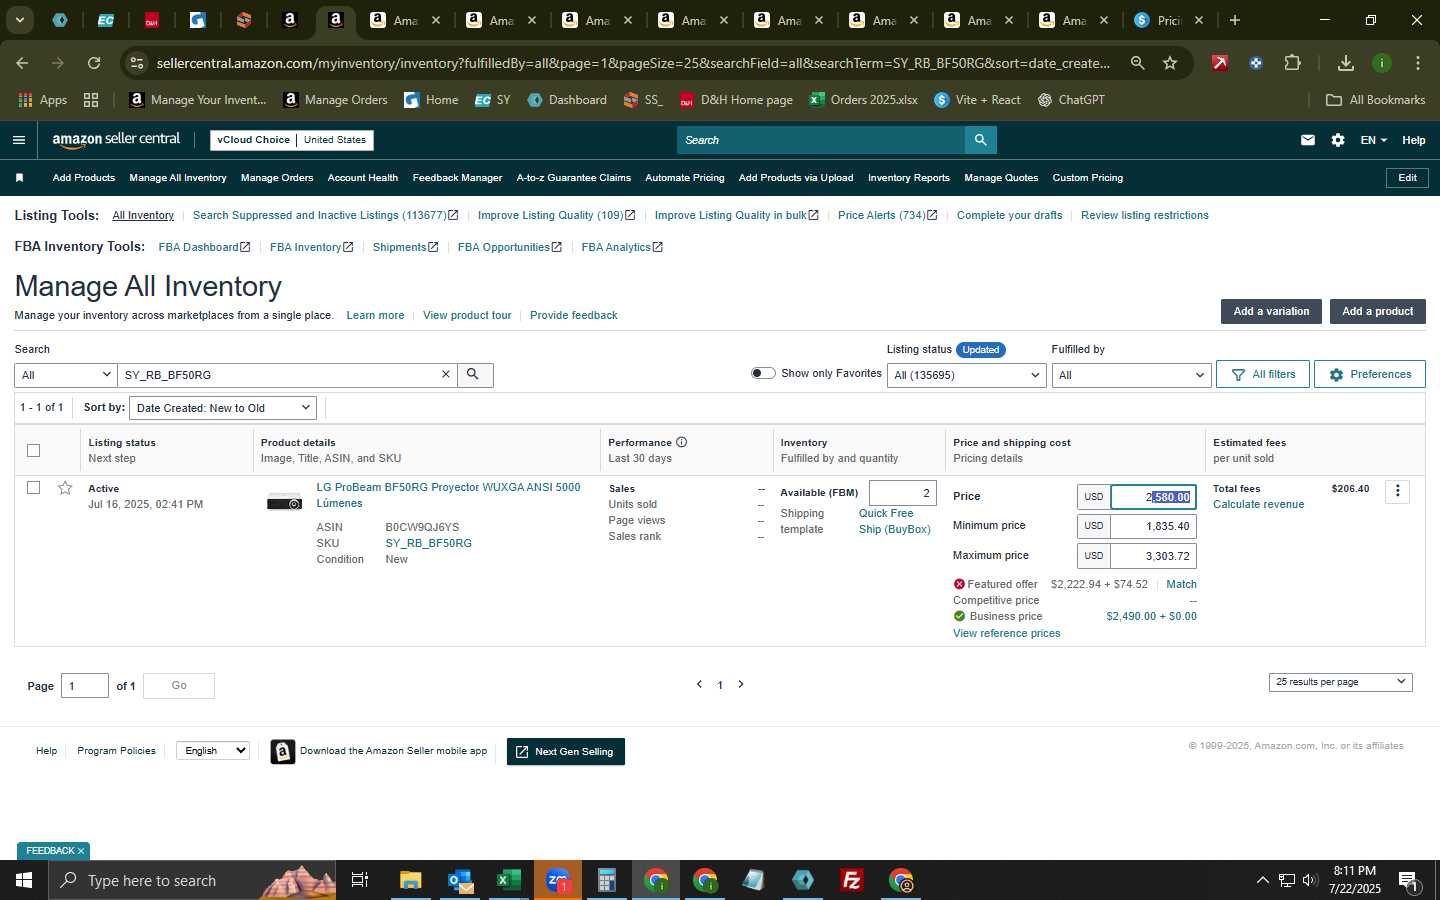The image size is (1440, 900).
Task: Click the header search magnifier button
Action: (981, 140)
